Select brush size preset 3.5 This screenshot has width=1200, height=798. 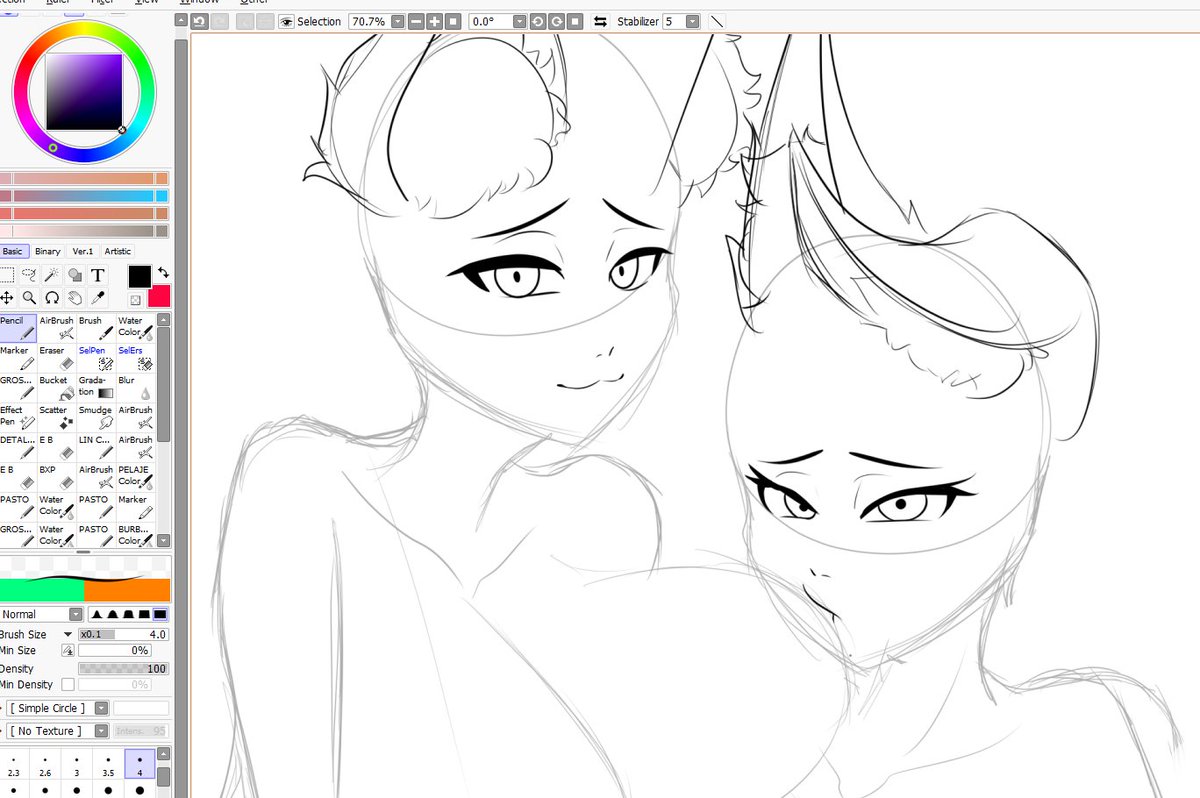[x=109, y=765]
